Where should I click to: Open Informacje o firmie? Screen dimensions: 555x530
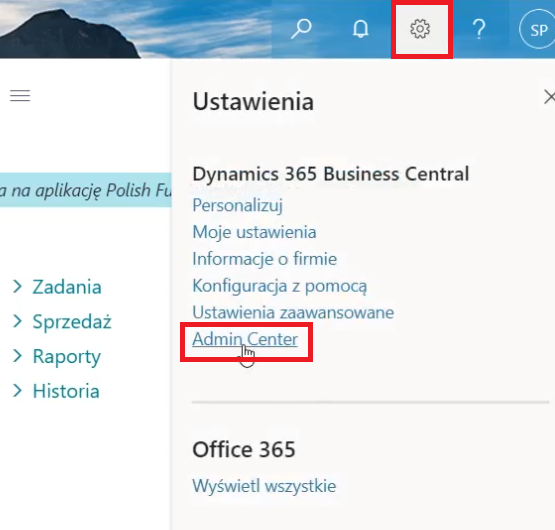pos(264,259)
